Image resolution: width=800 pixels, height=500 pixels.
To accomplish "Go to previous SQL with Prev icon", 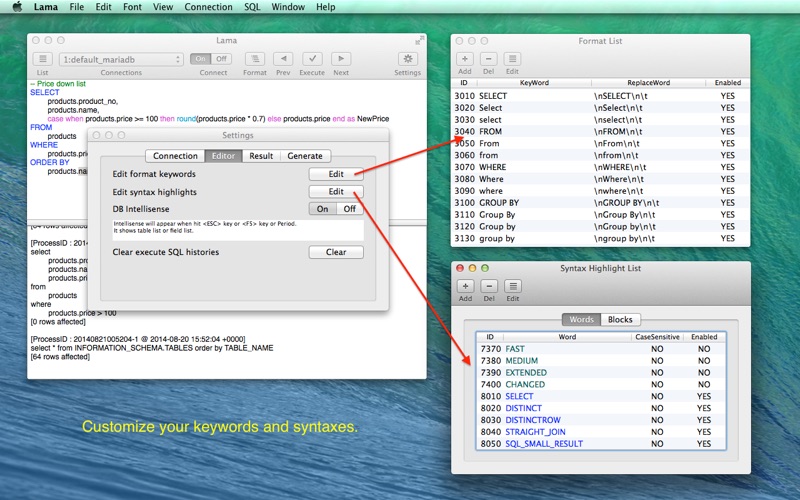I will (x=283, y=59).
